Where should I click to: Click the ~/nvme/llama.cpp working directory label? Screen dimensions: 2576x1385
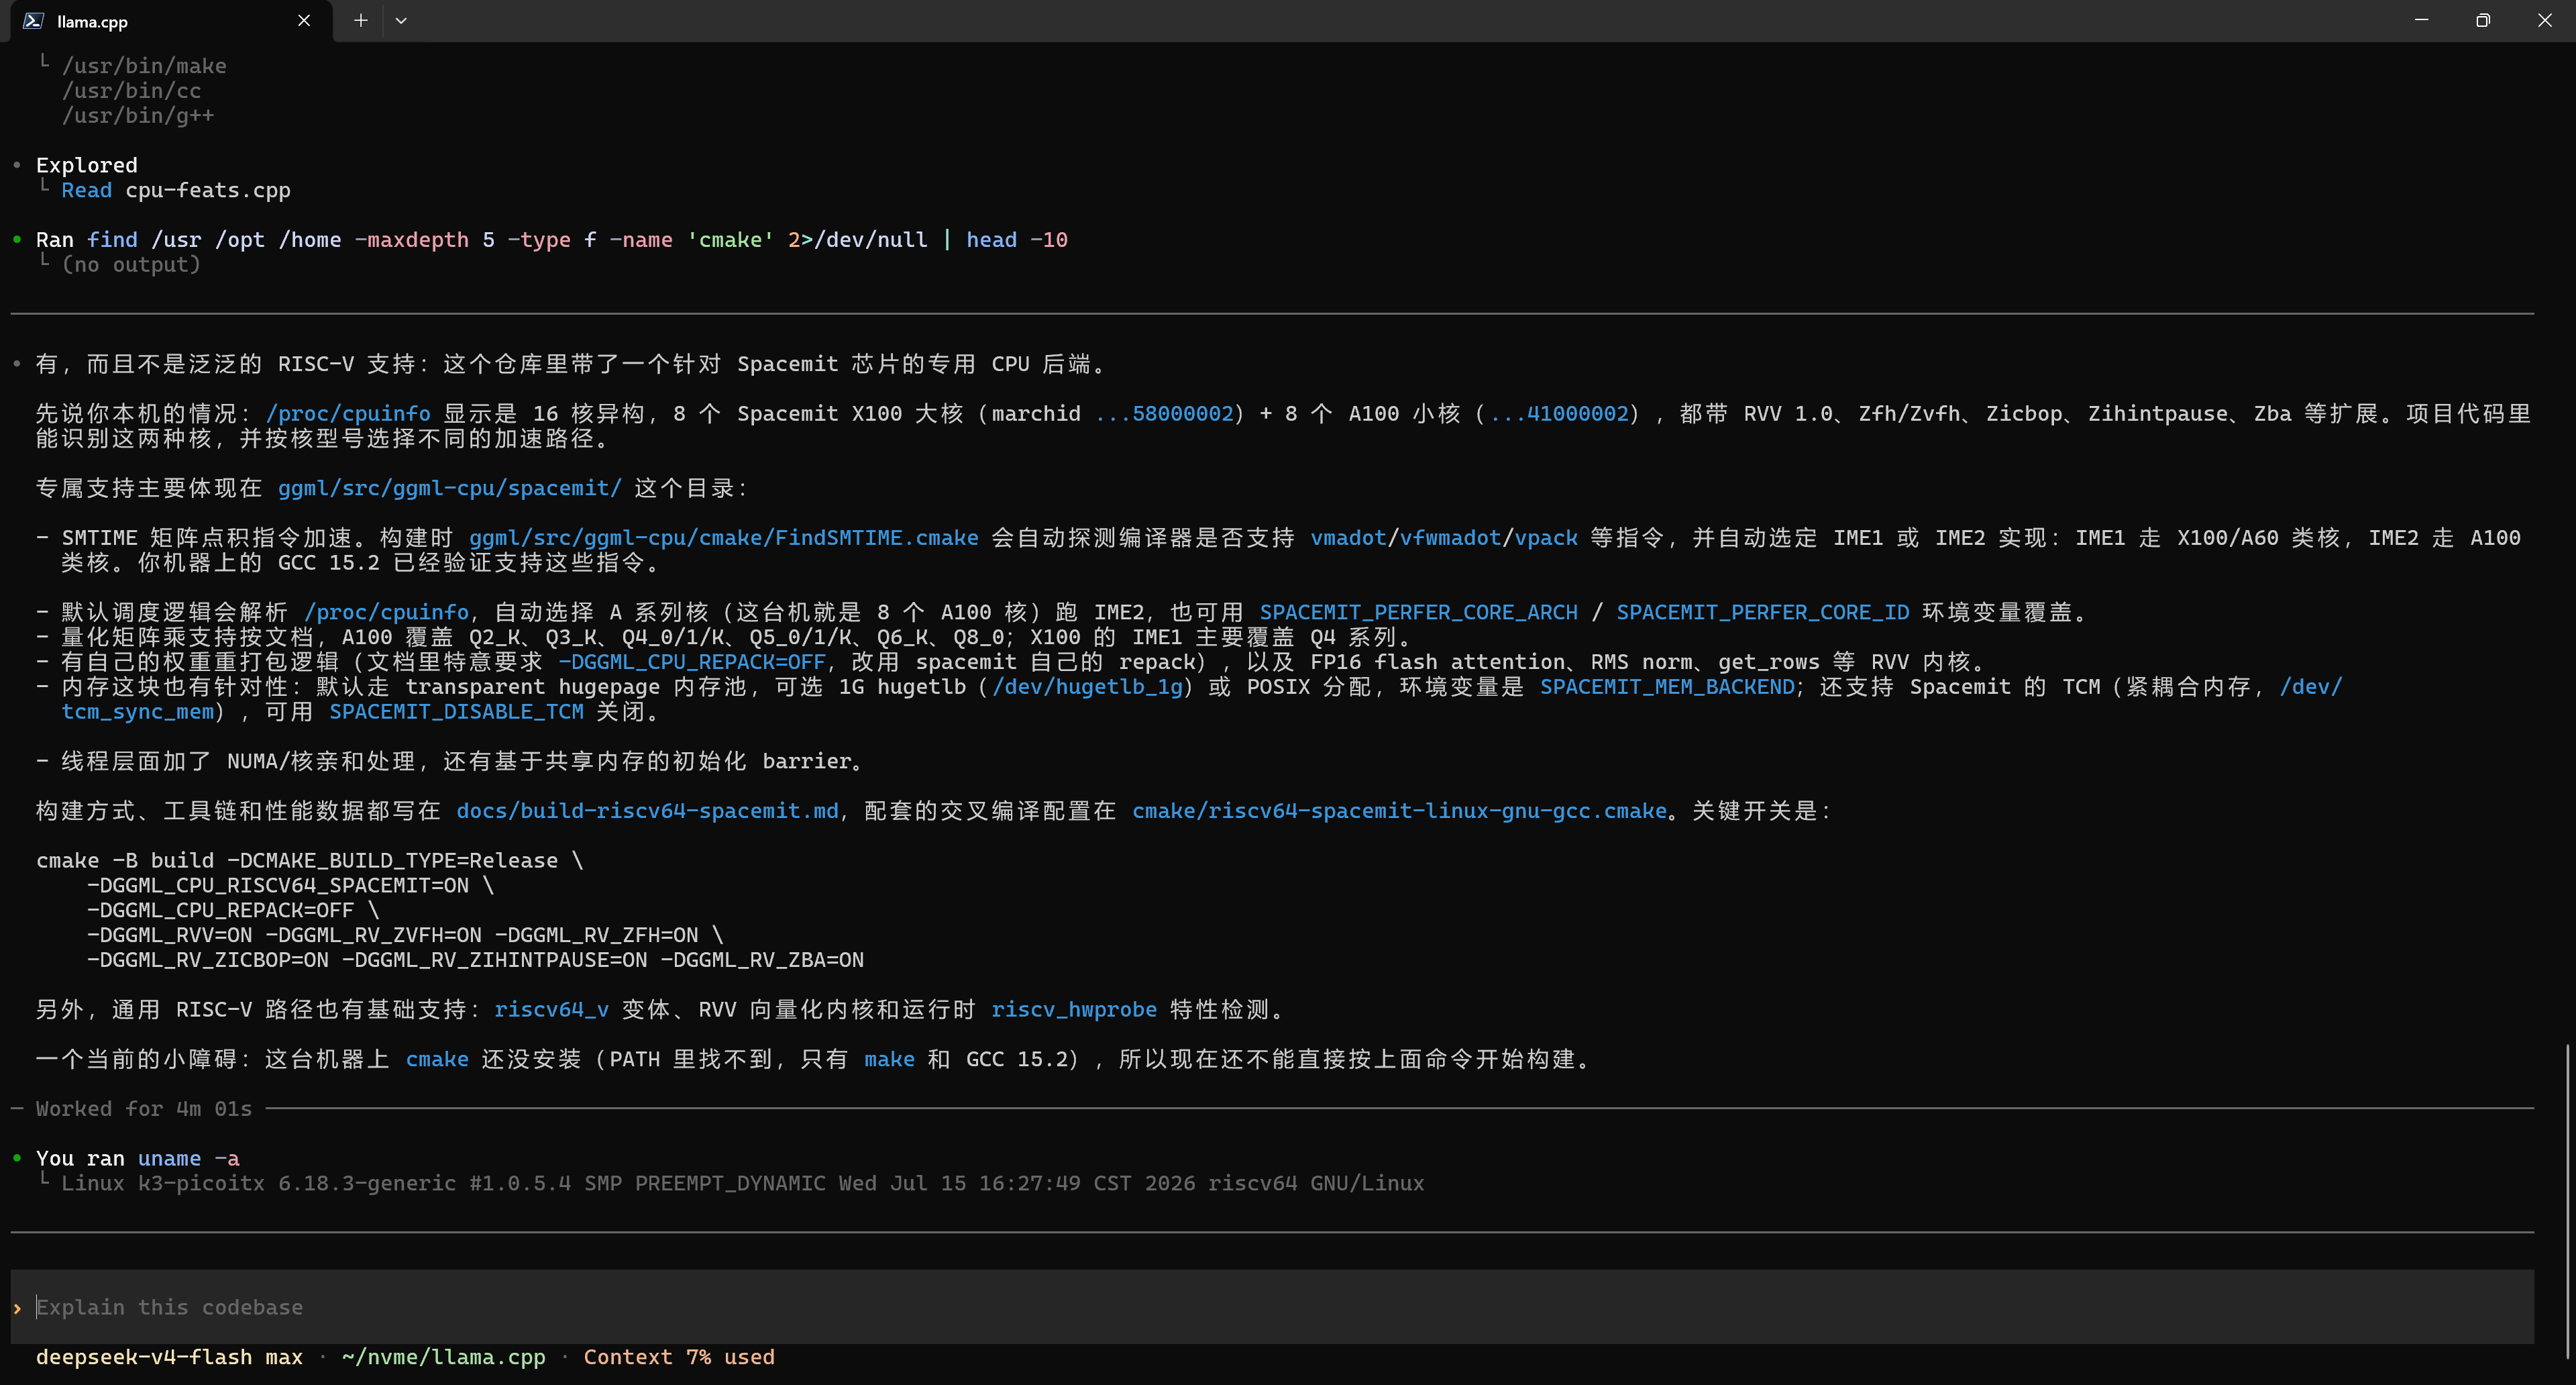443,1357
